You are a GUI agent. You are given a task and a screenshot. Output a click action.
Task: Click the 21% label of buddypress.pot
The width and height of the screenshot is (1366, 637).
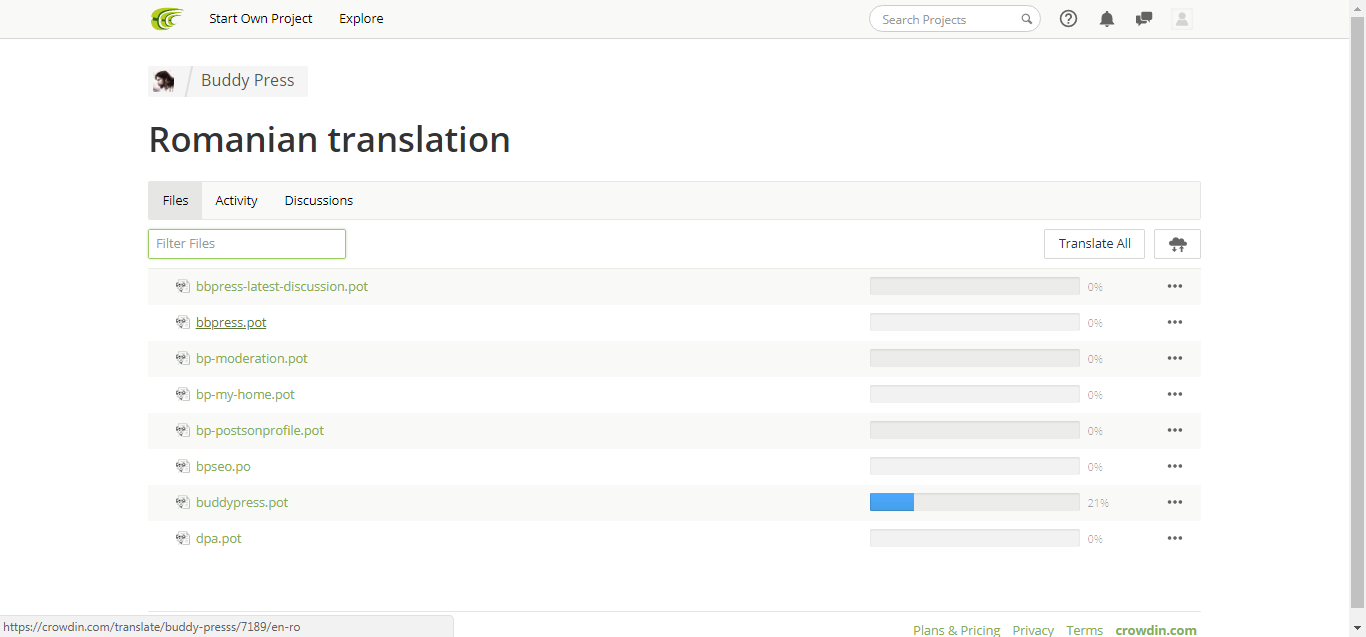point(1098,503)
